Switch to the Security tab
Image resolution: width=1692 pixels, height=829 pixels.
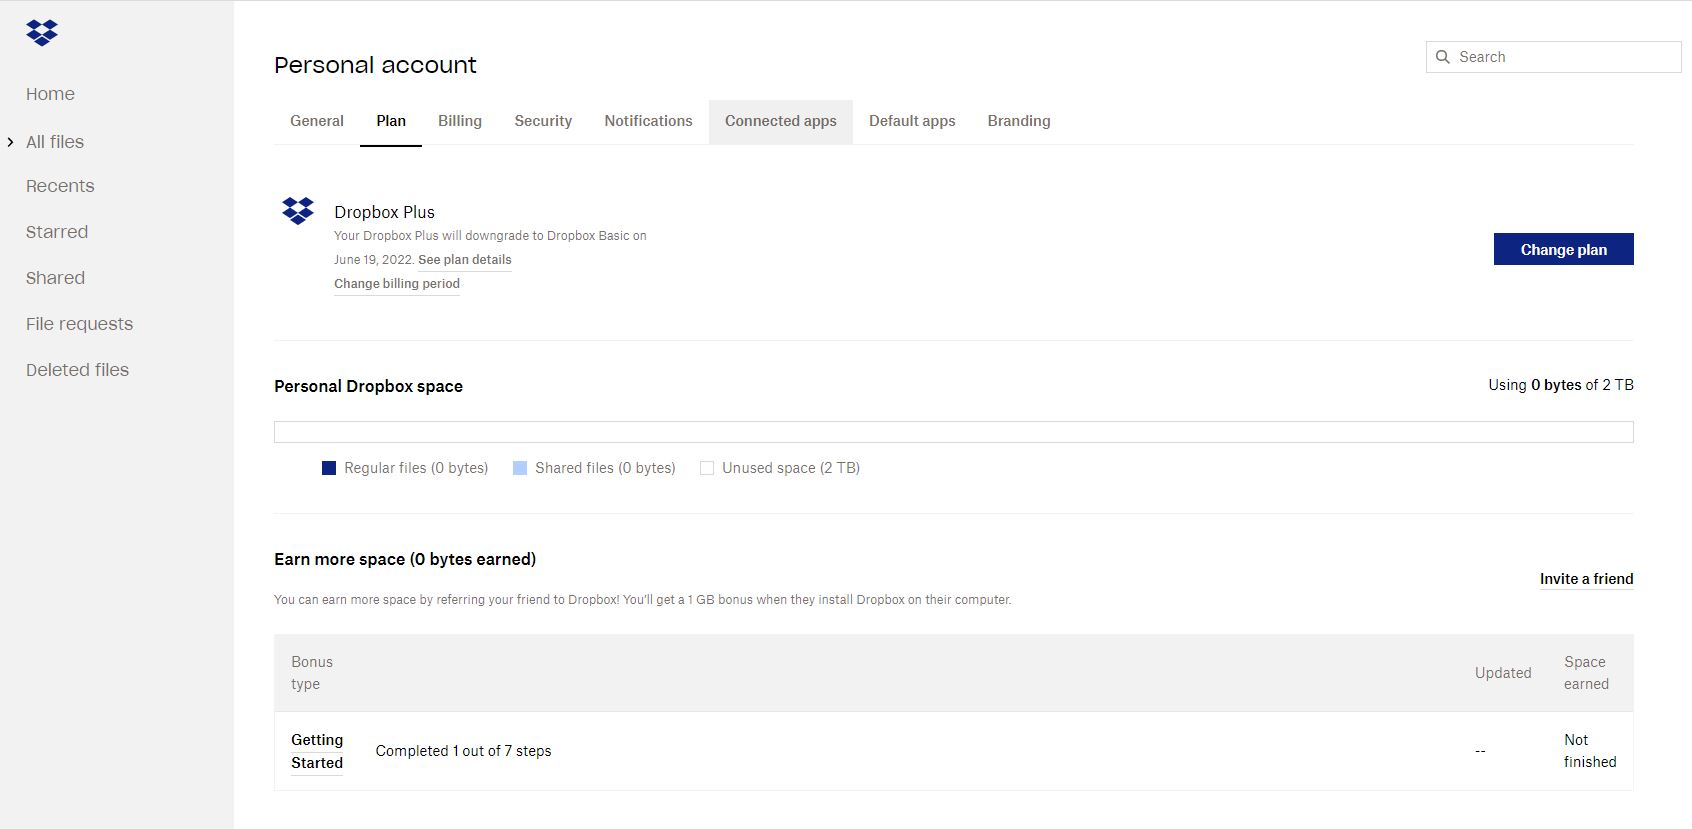click(543, 121)
